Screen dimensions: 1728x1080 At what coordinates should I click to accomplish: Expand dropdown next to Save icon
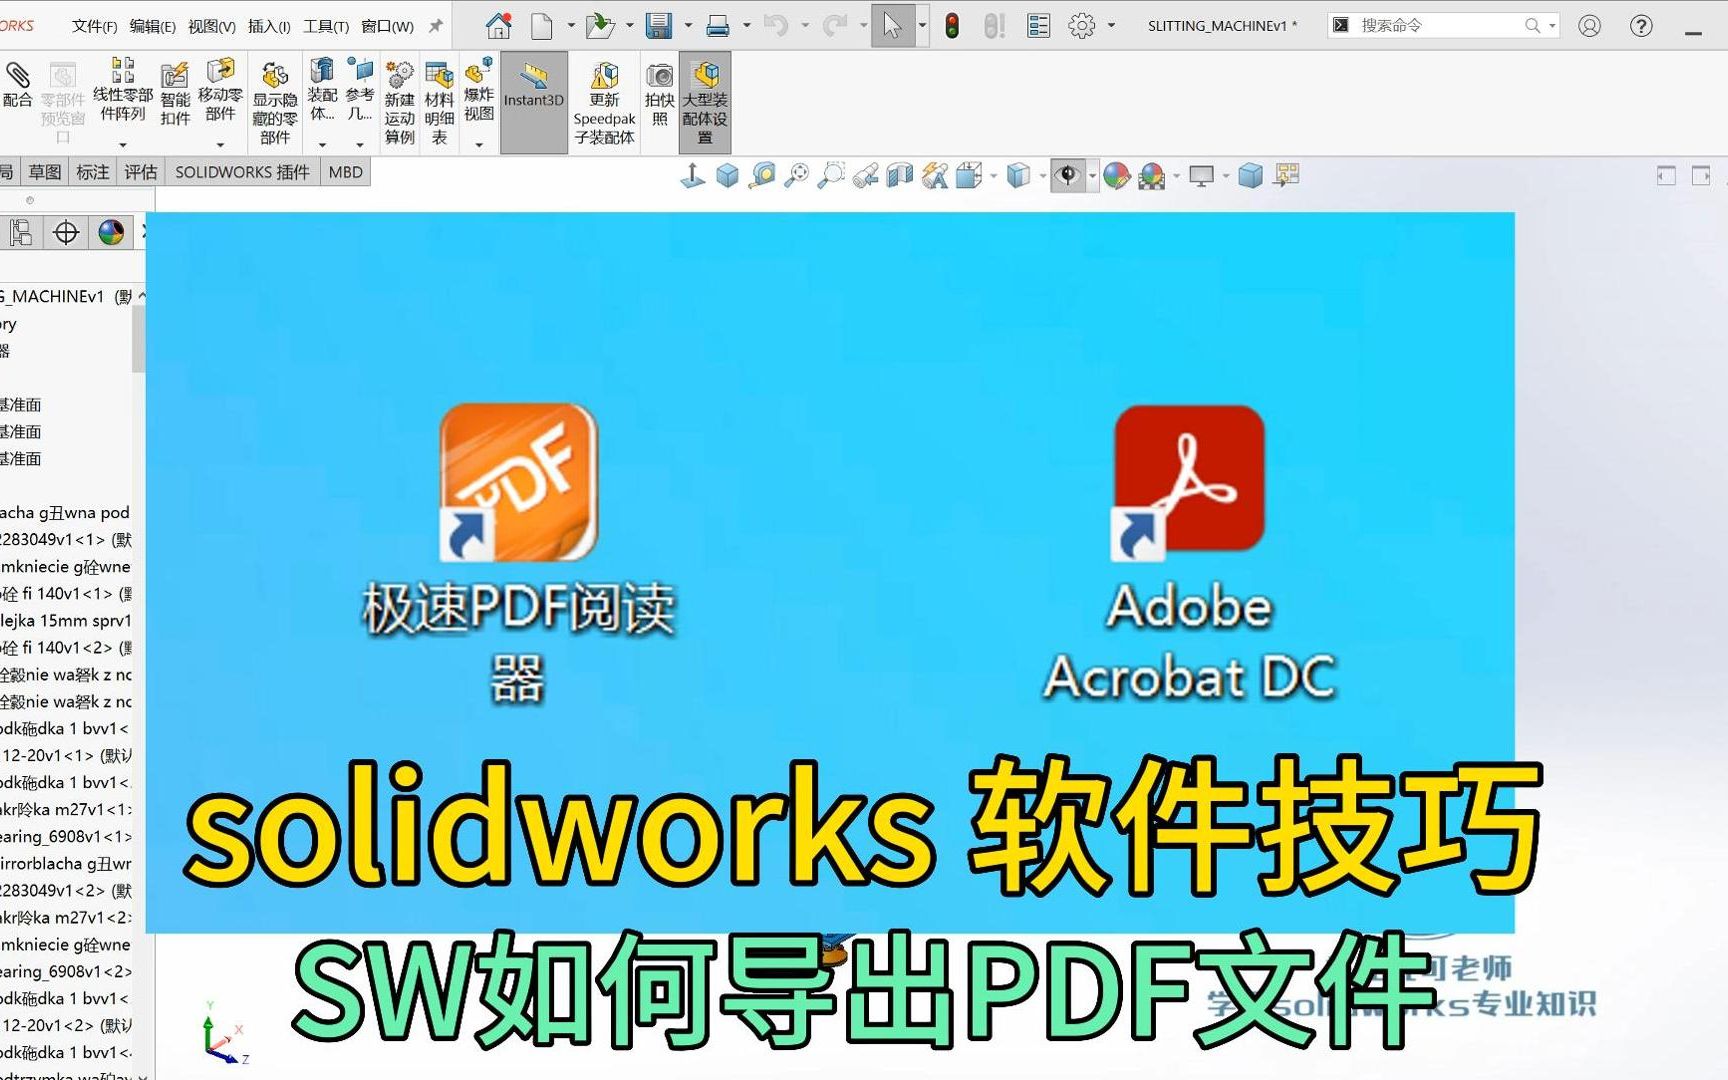[688, 25]
